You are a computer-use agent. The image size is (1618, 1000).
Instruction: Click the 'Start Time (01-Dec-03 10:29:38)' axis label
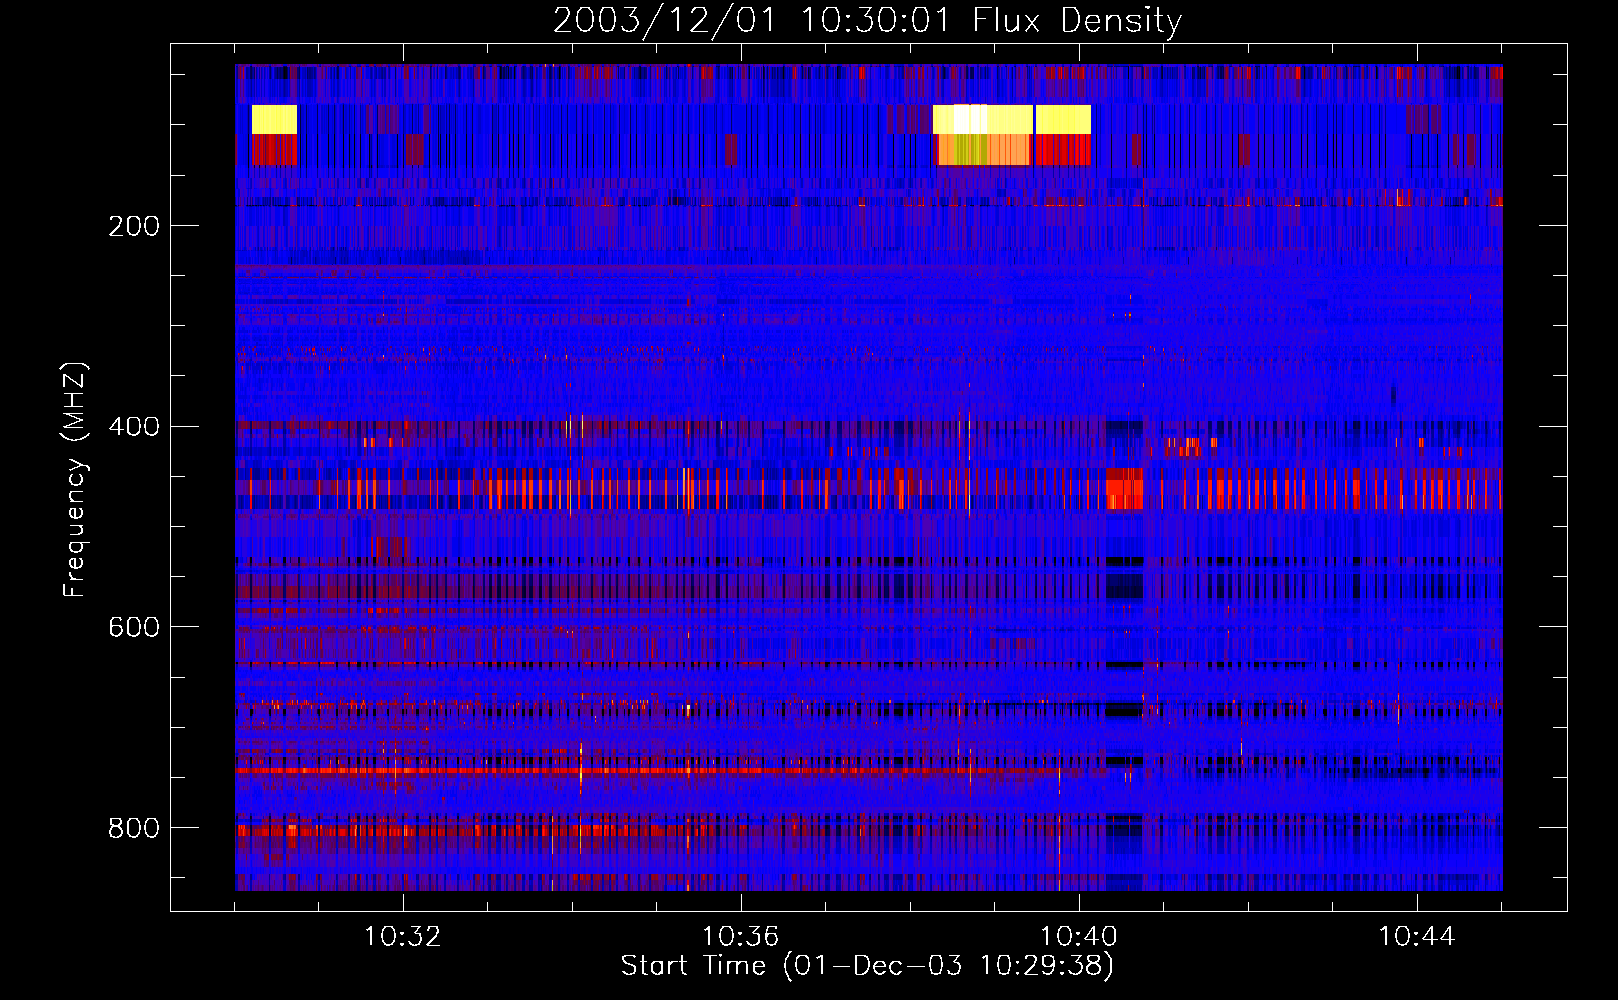(867, 966)
